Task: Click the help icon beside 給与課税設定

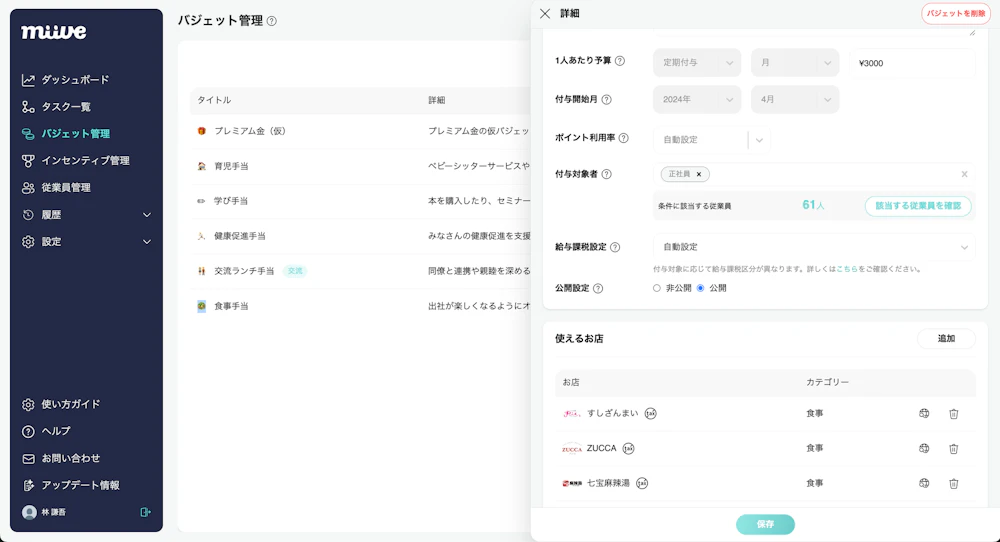Action: tap(615, 247)
